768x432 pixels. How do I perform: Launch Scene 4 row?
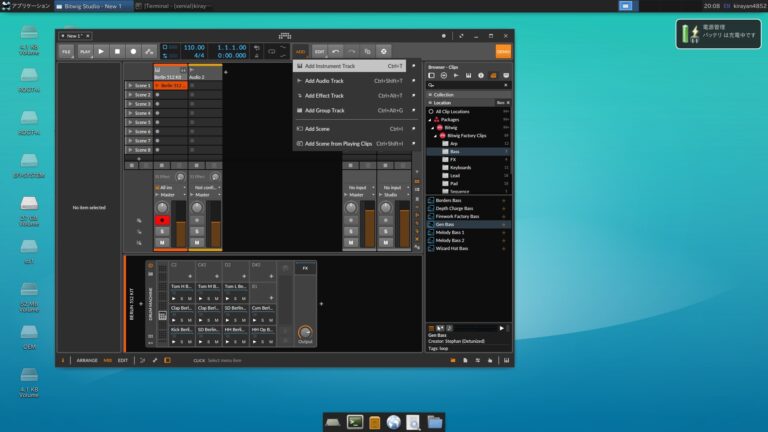[x=139, y=113]
